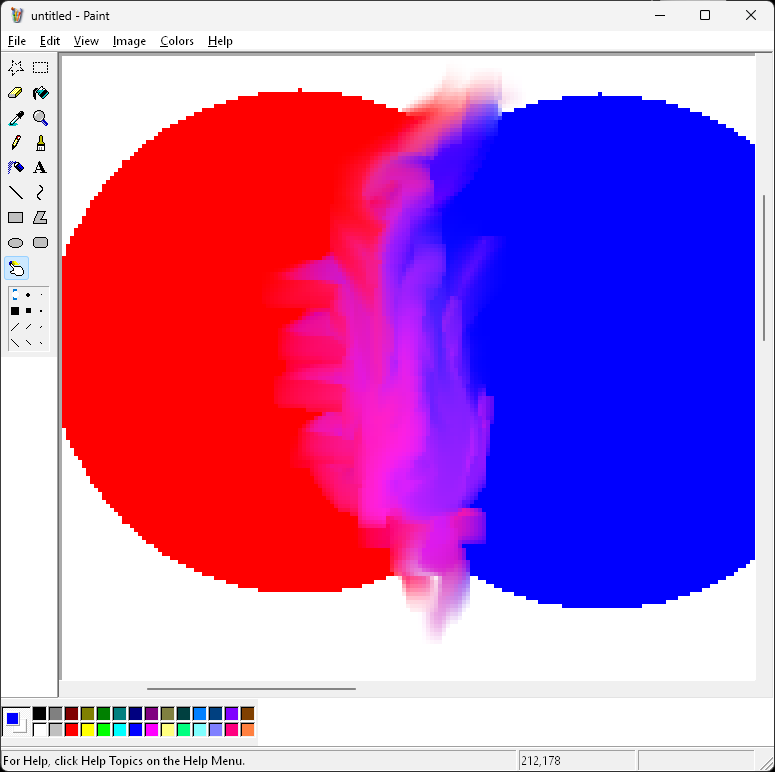Choose the smallest round brush shape
Image resolution: width=775 pixels, height=772 pixels.
pos(41,295)
